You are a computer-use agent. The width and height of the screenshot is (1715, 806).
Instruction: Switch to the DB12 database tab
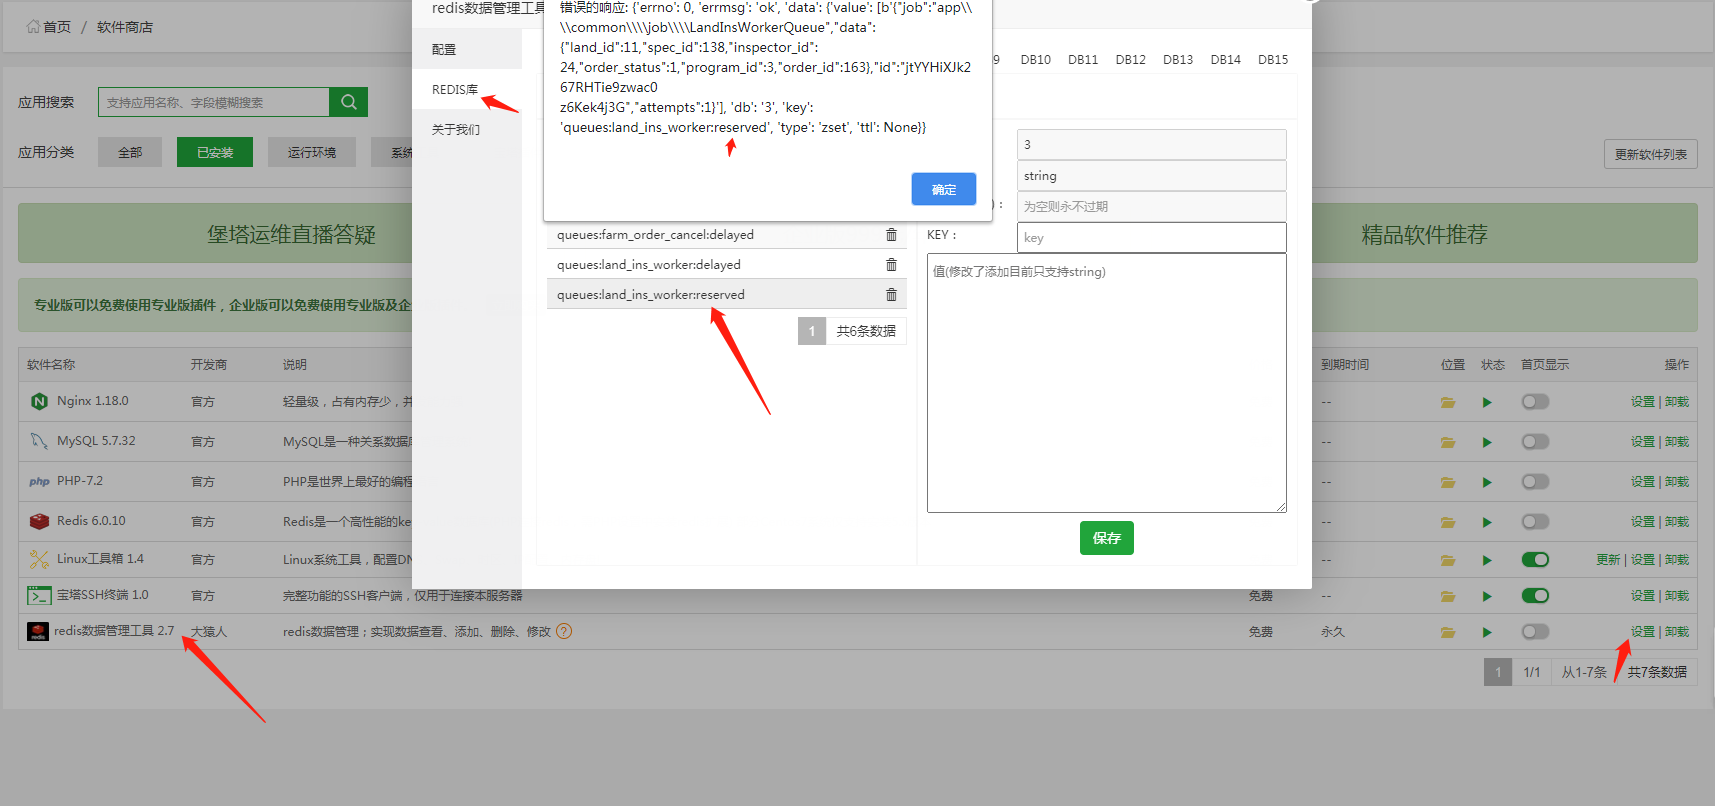[x=1130, y=60]
